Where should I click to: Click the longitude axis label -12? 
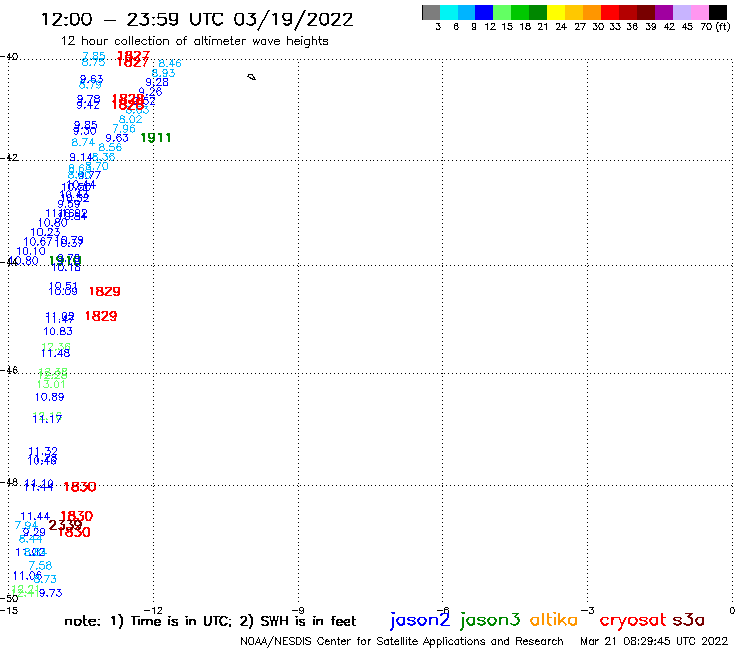153,610
